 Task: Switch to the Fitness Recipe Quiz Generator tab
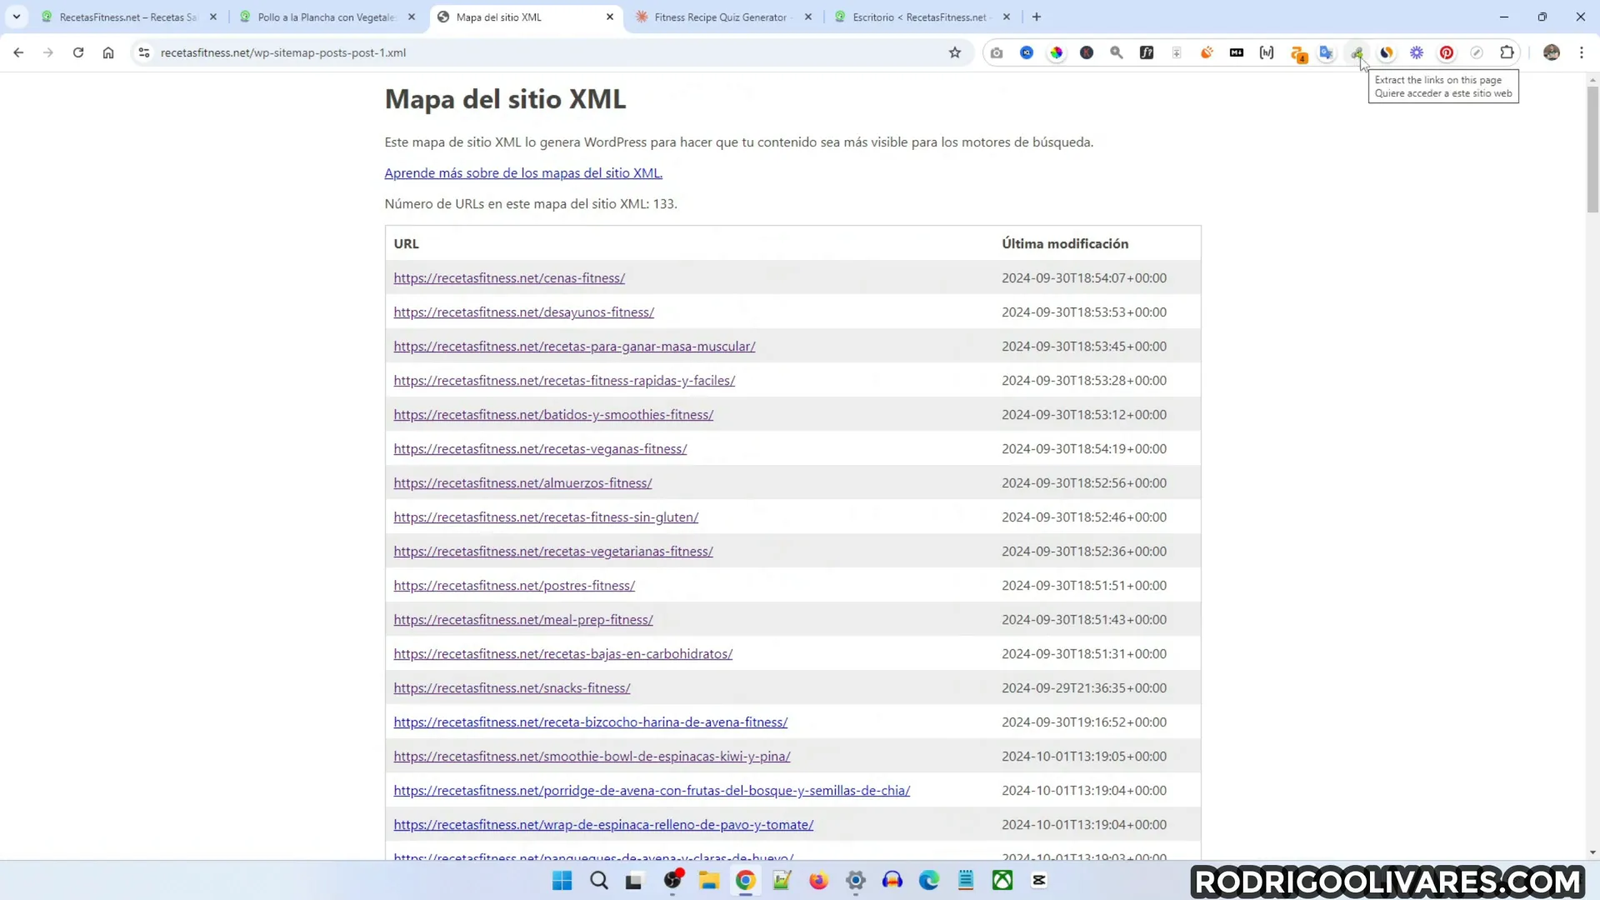pos(720,17)
